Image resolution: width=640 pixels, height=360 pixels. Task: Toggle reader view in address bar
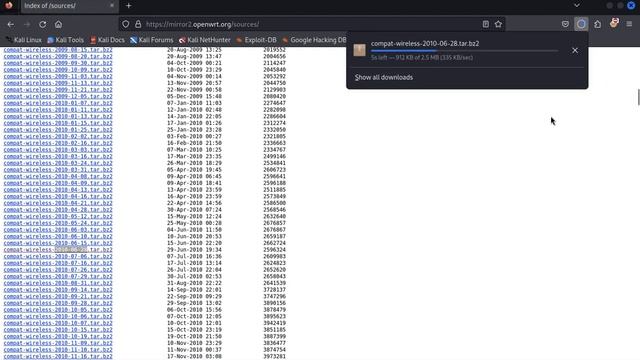pos(486,24)
